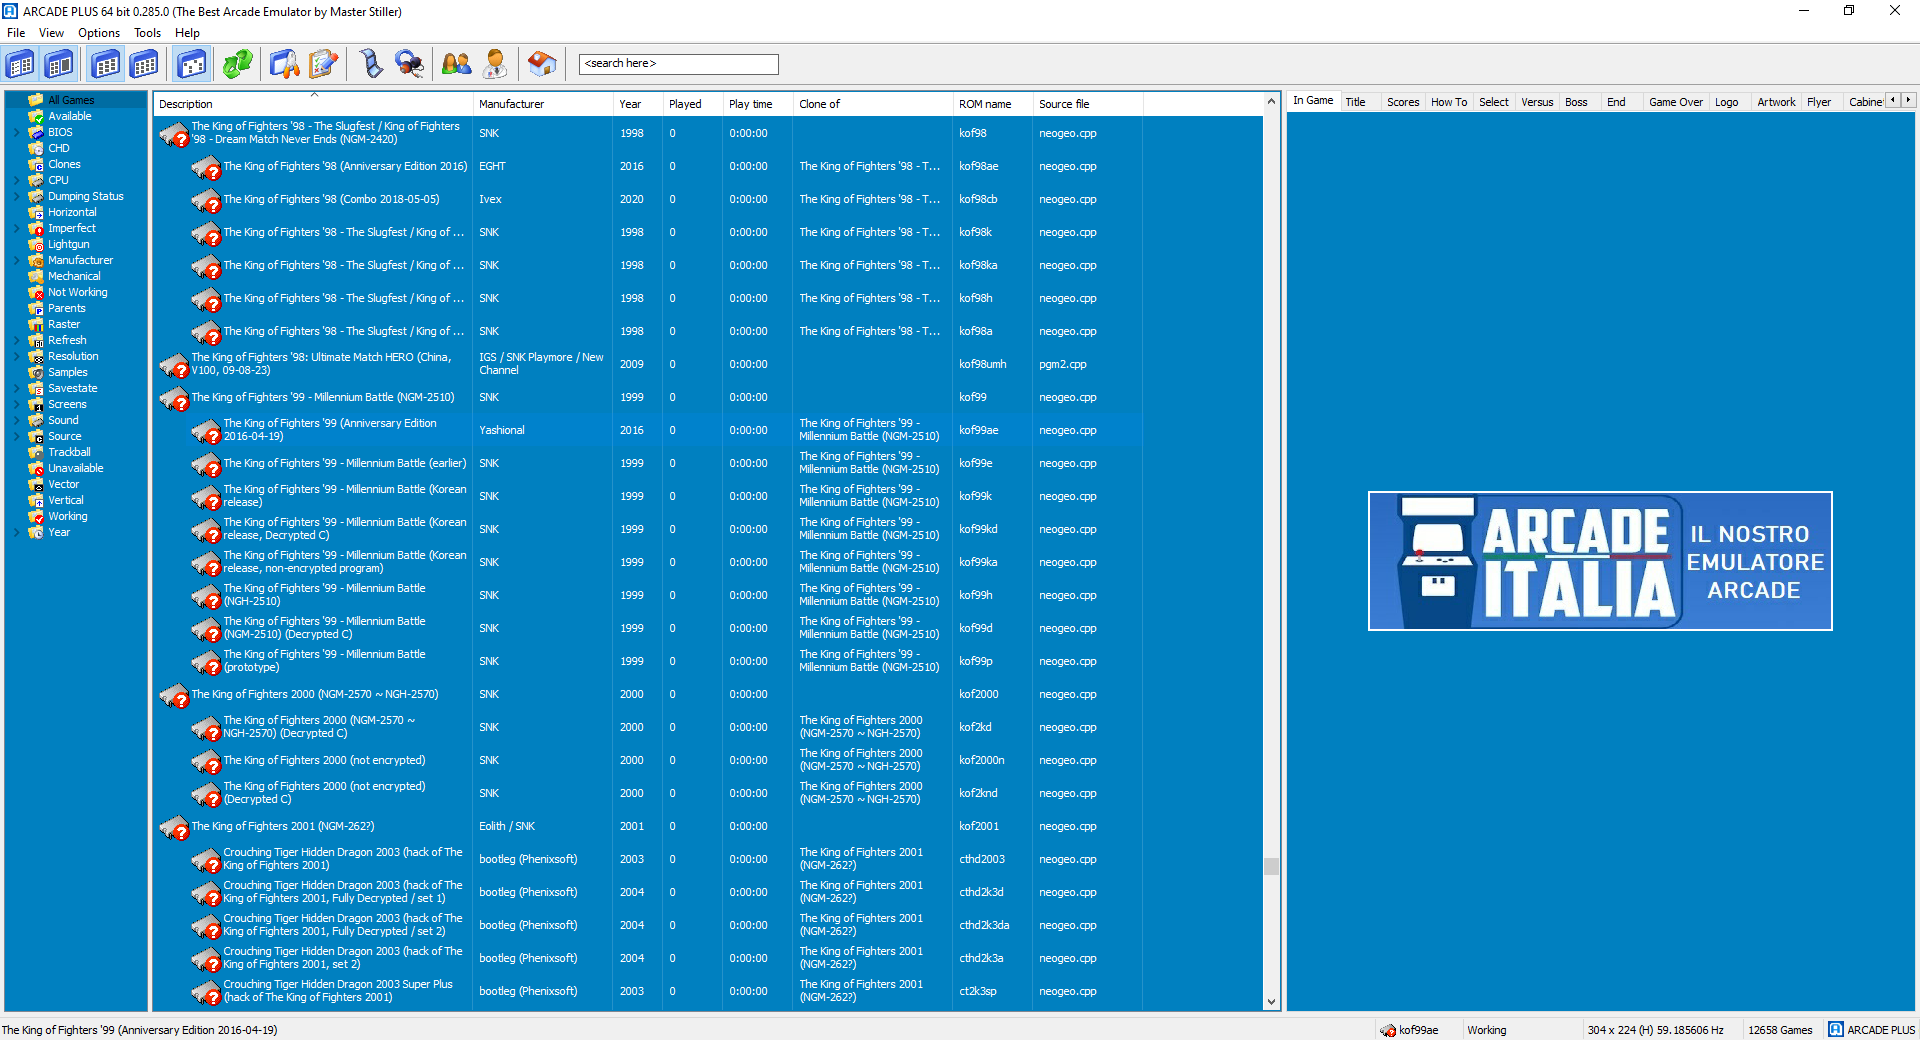Expand the BIOS folder
The width and height of the screenshot is (1920, 1040).
coord(17,132)
